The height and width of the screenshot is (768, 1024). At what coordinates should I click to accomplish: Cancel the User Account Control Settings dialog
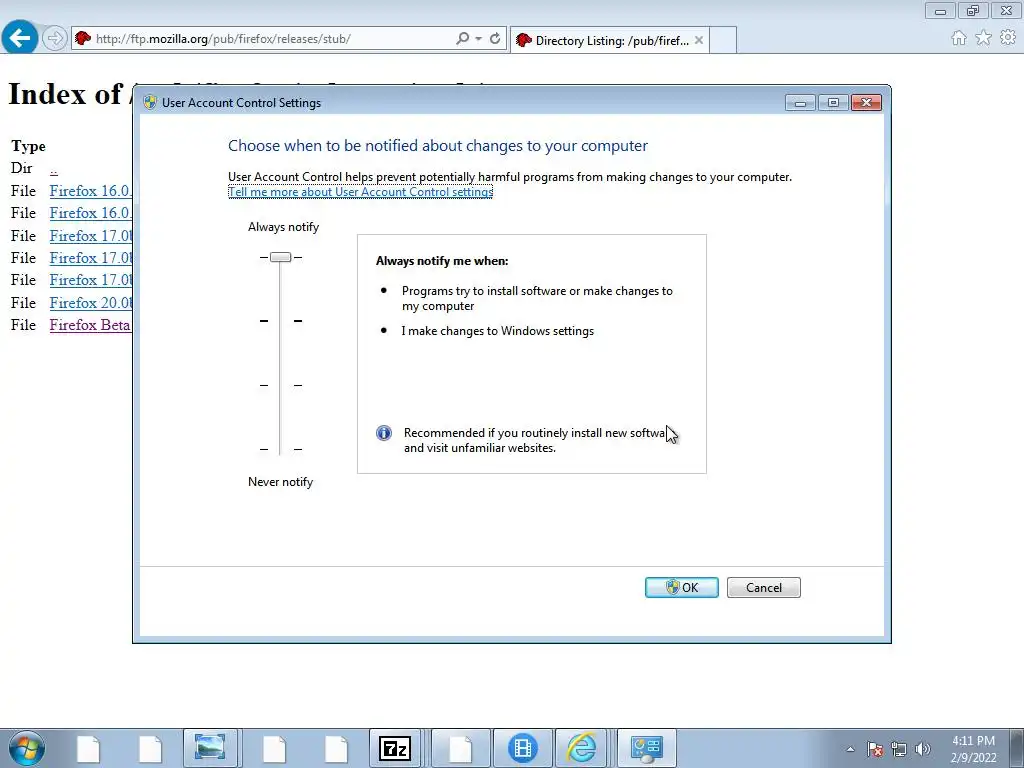coord(763,587)
